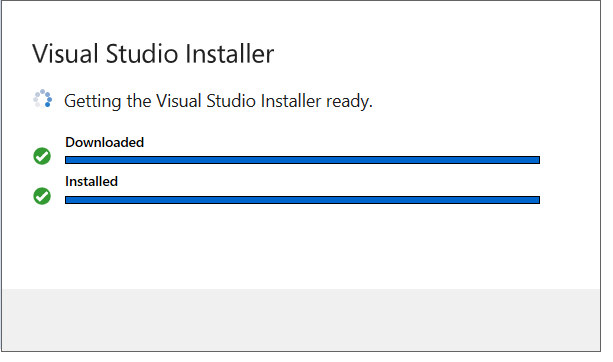Select the Downloaded label text

[104, 142]
